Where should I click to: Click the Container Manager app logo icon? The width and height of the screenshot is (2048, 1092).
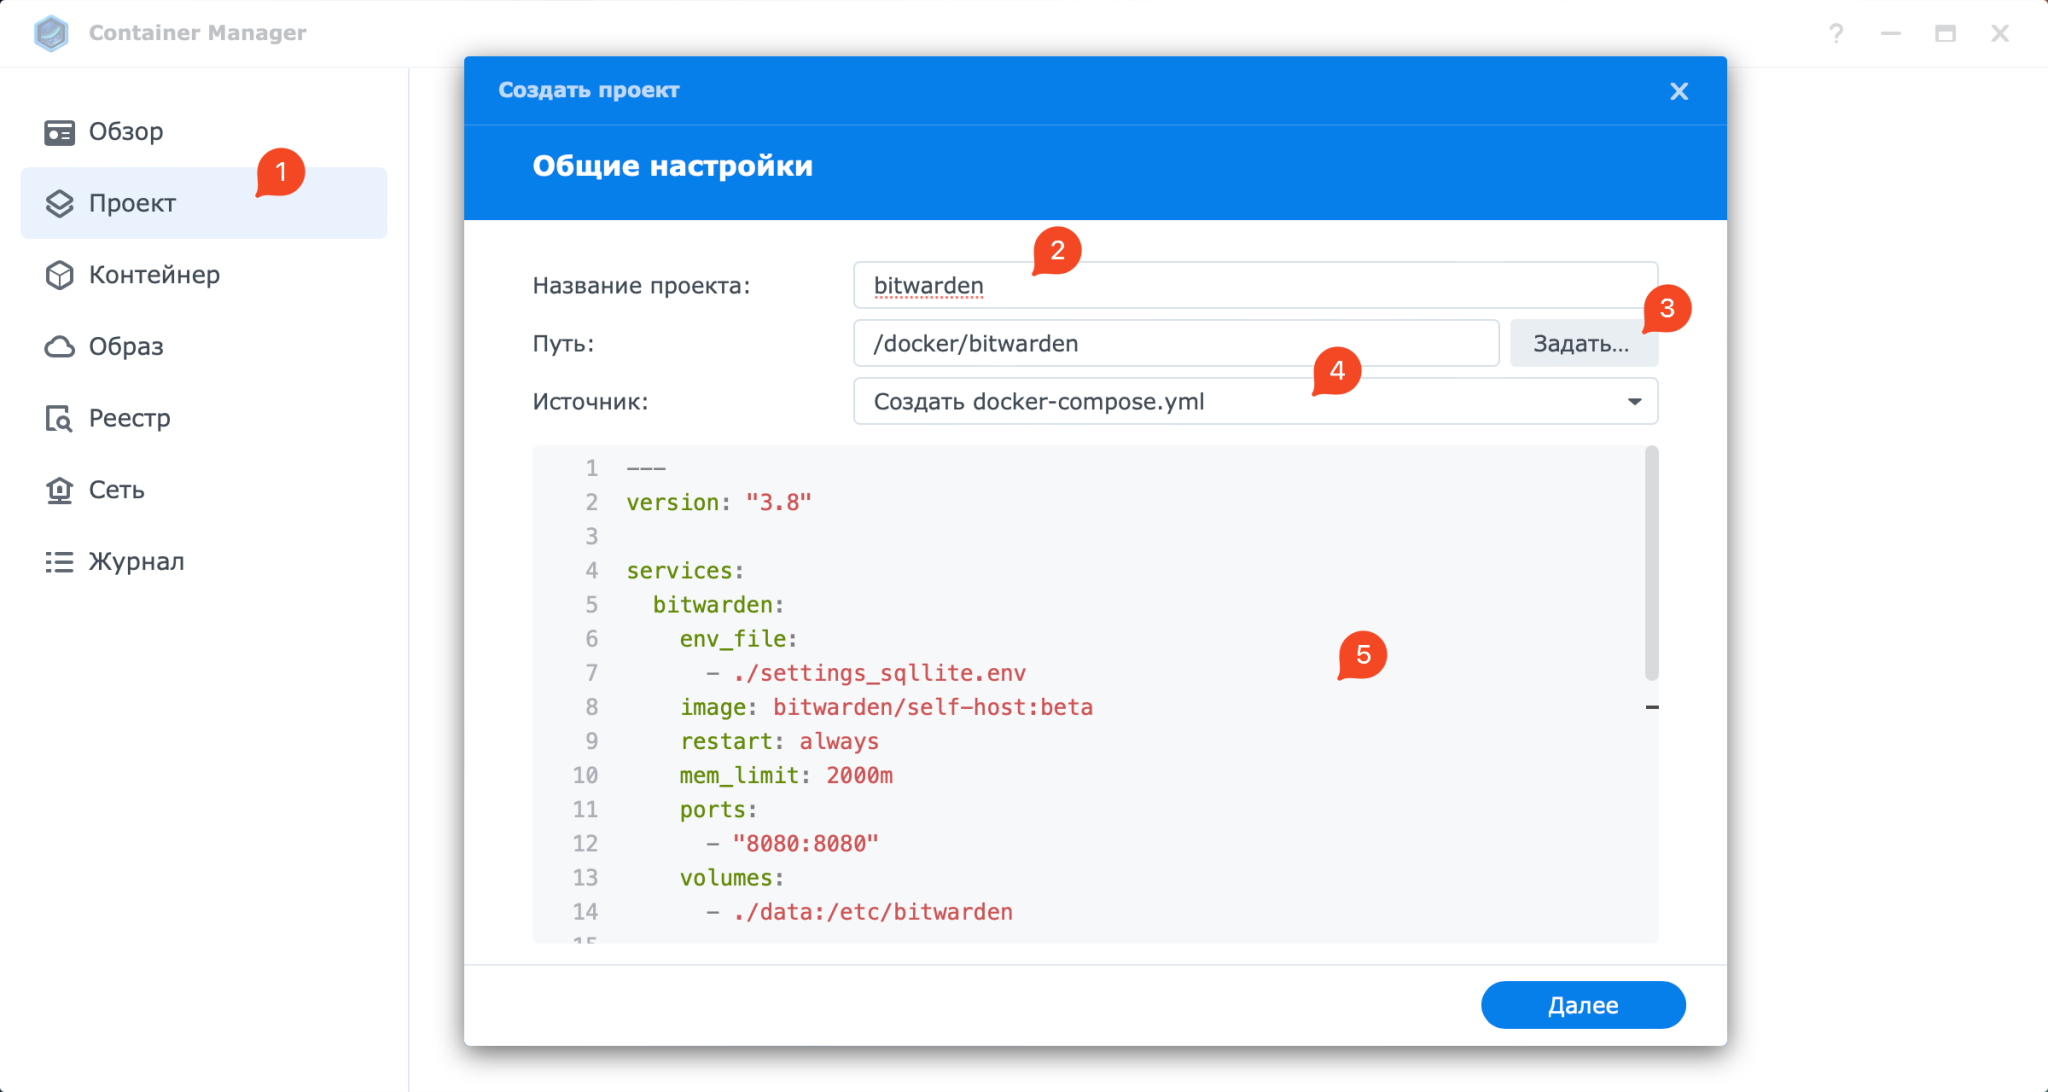[51, 33]
